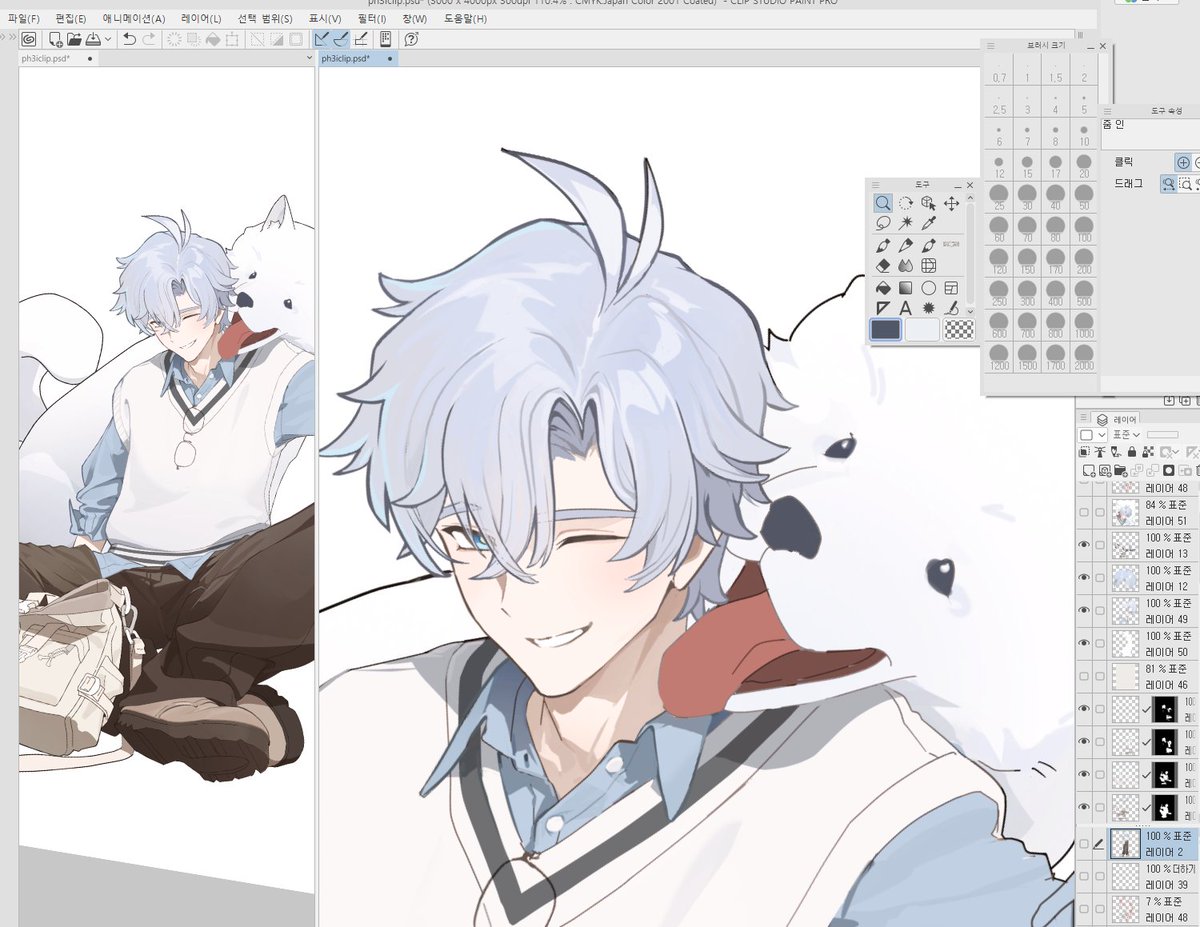Click 레이어 2 layer thumbnail

1126,844
